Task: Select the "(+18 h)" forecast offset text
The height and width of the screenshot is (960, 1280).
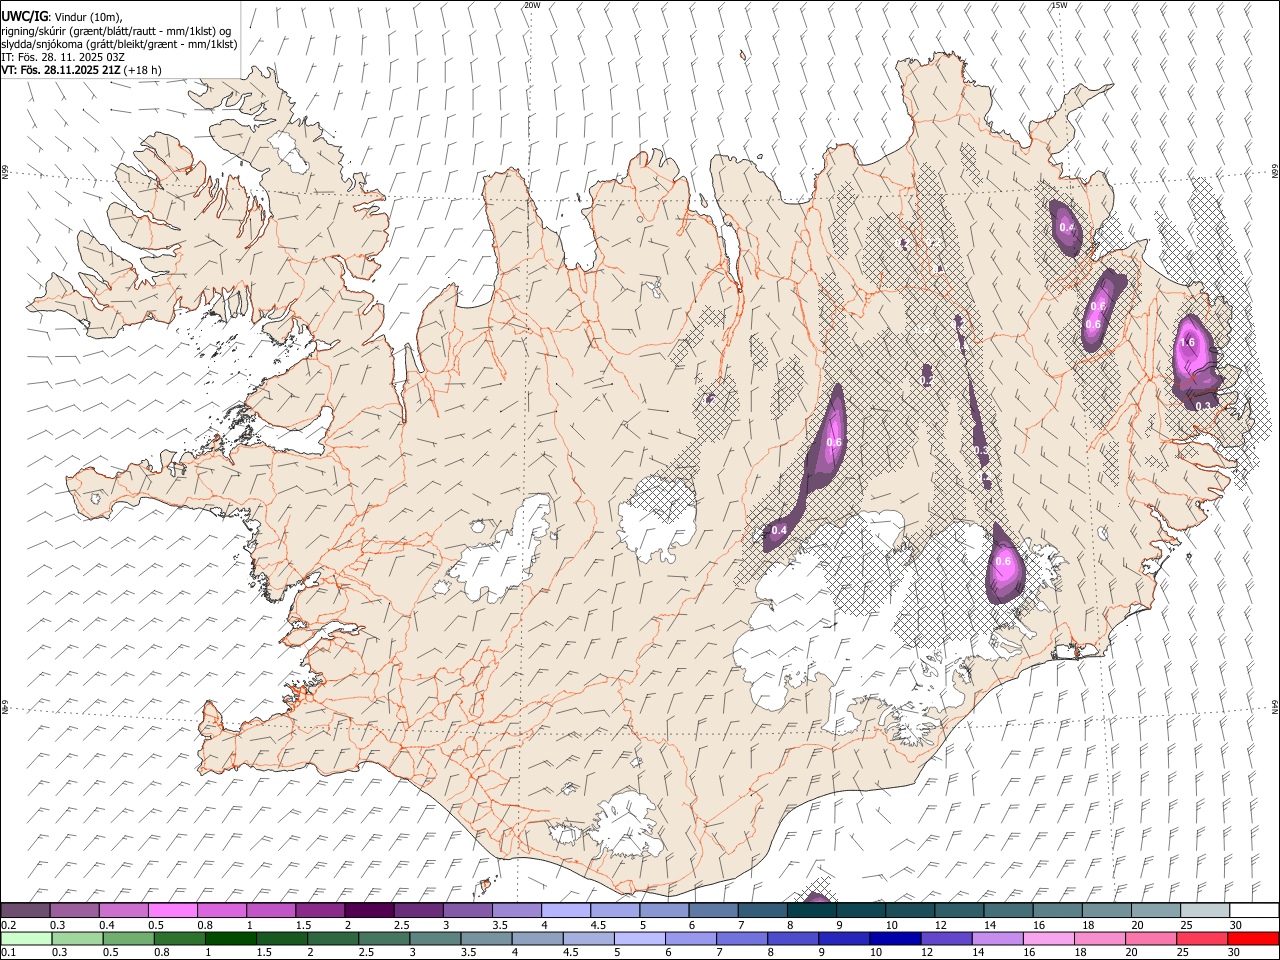Action: pos(144,70)
